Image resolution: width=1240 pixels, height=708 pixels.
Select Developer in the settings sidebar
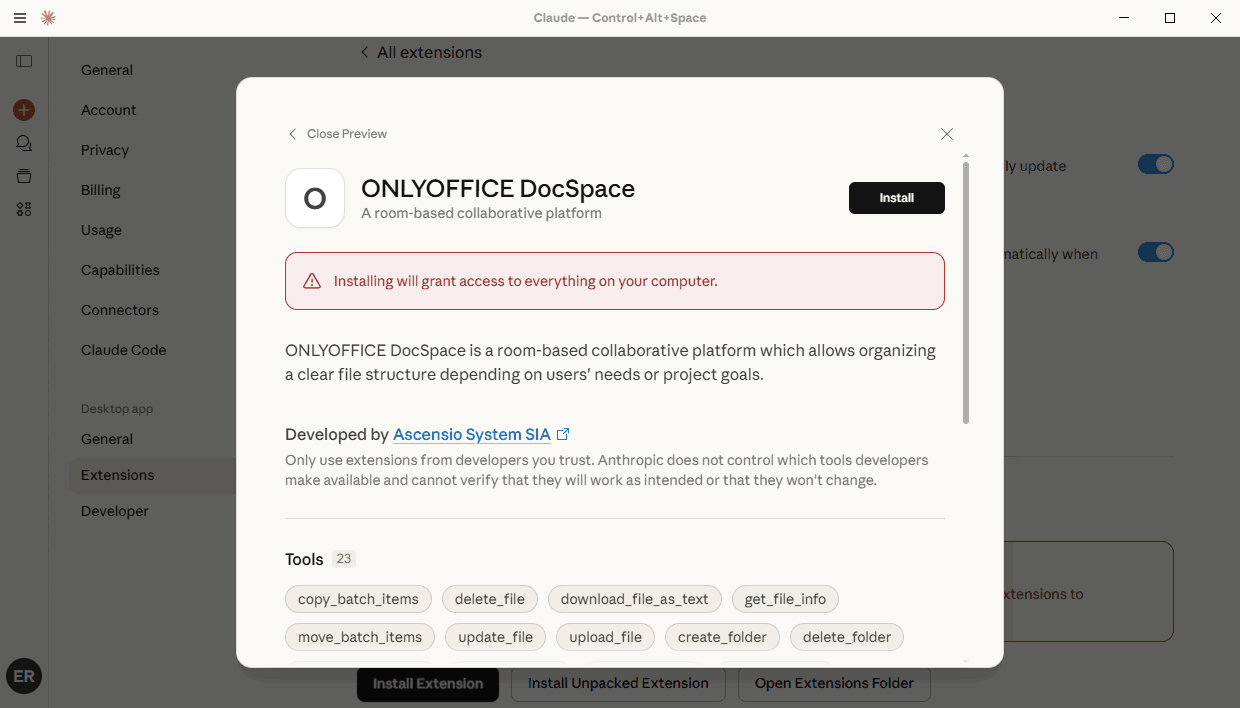(115, 511)
